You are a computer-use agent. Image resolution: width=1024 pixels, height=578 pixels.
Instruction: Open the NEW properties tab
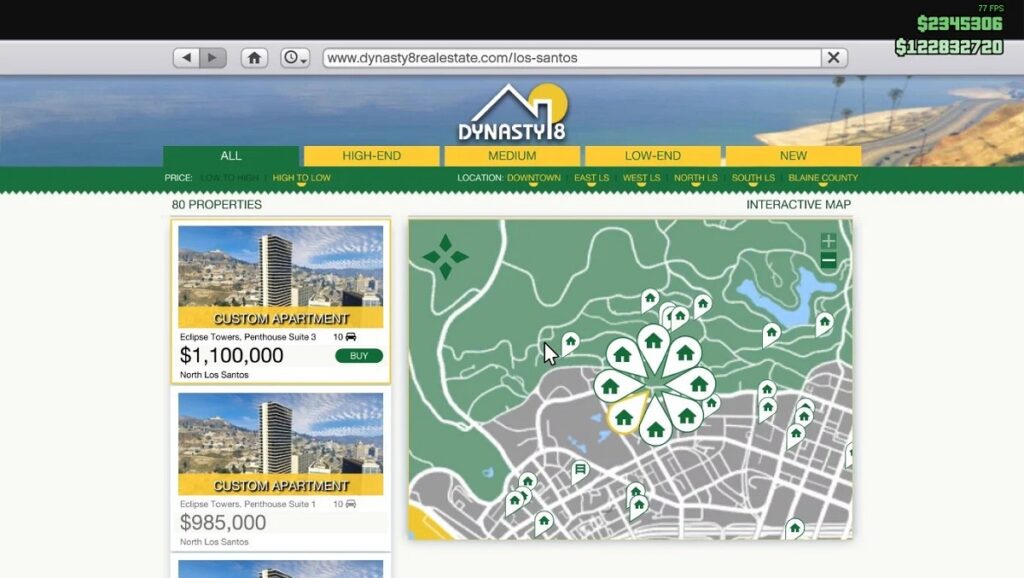pos(793,155)
